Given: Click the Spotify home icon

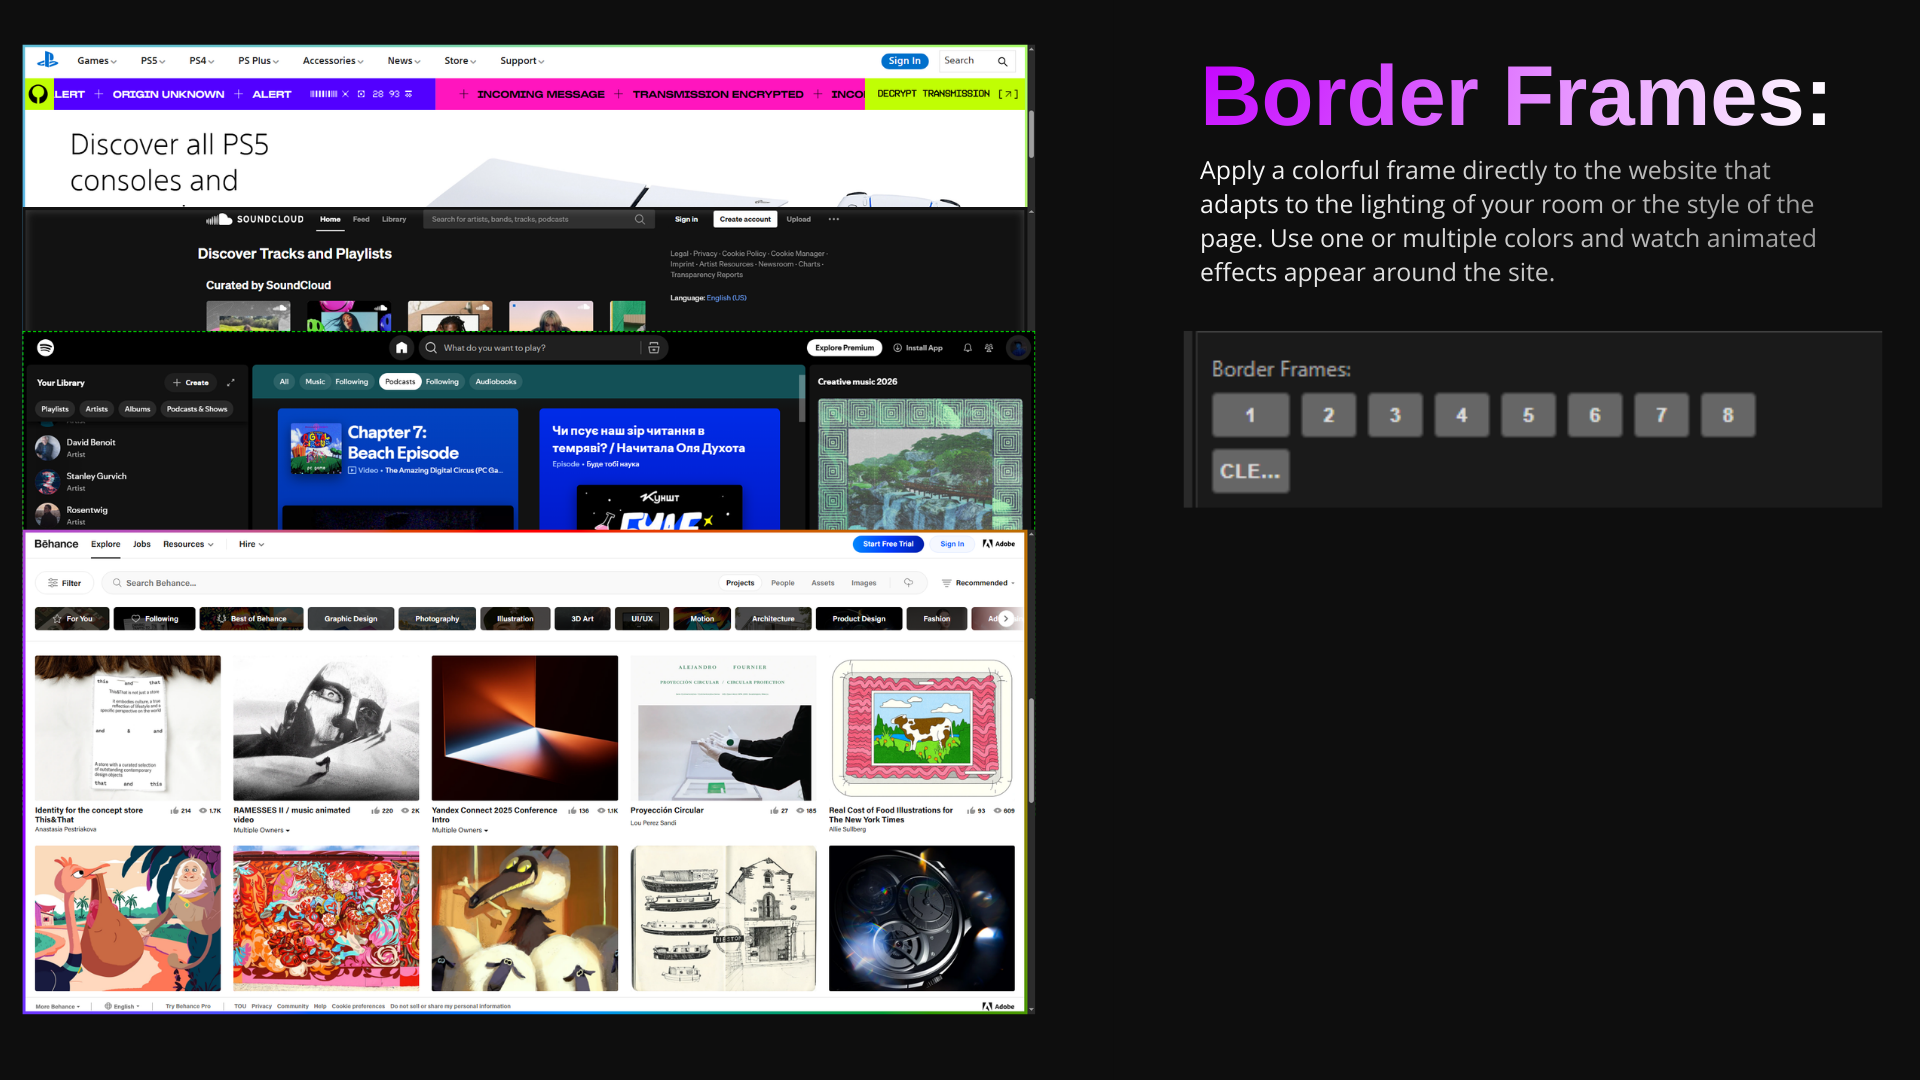Looking at the screenshot, I should click(x=402, y=348).
